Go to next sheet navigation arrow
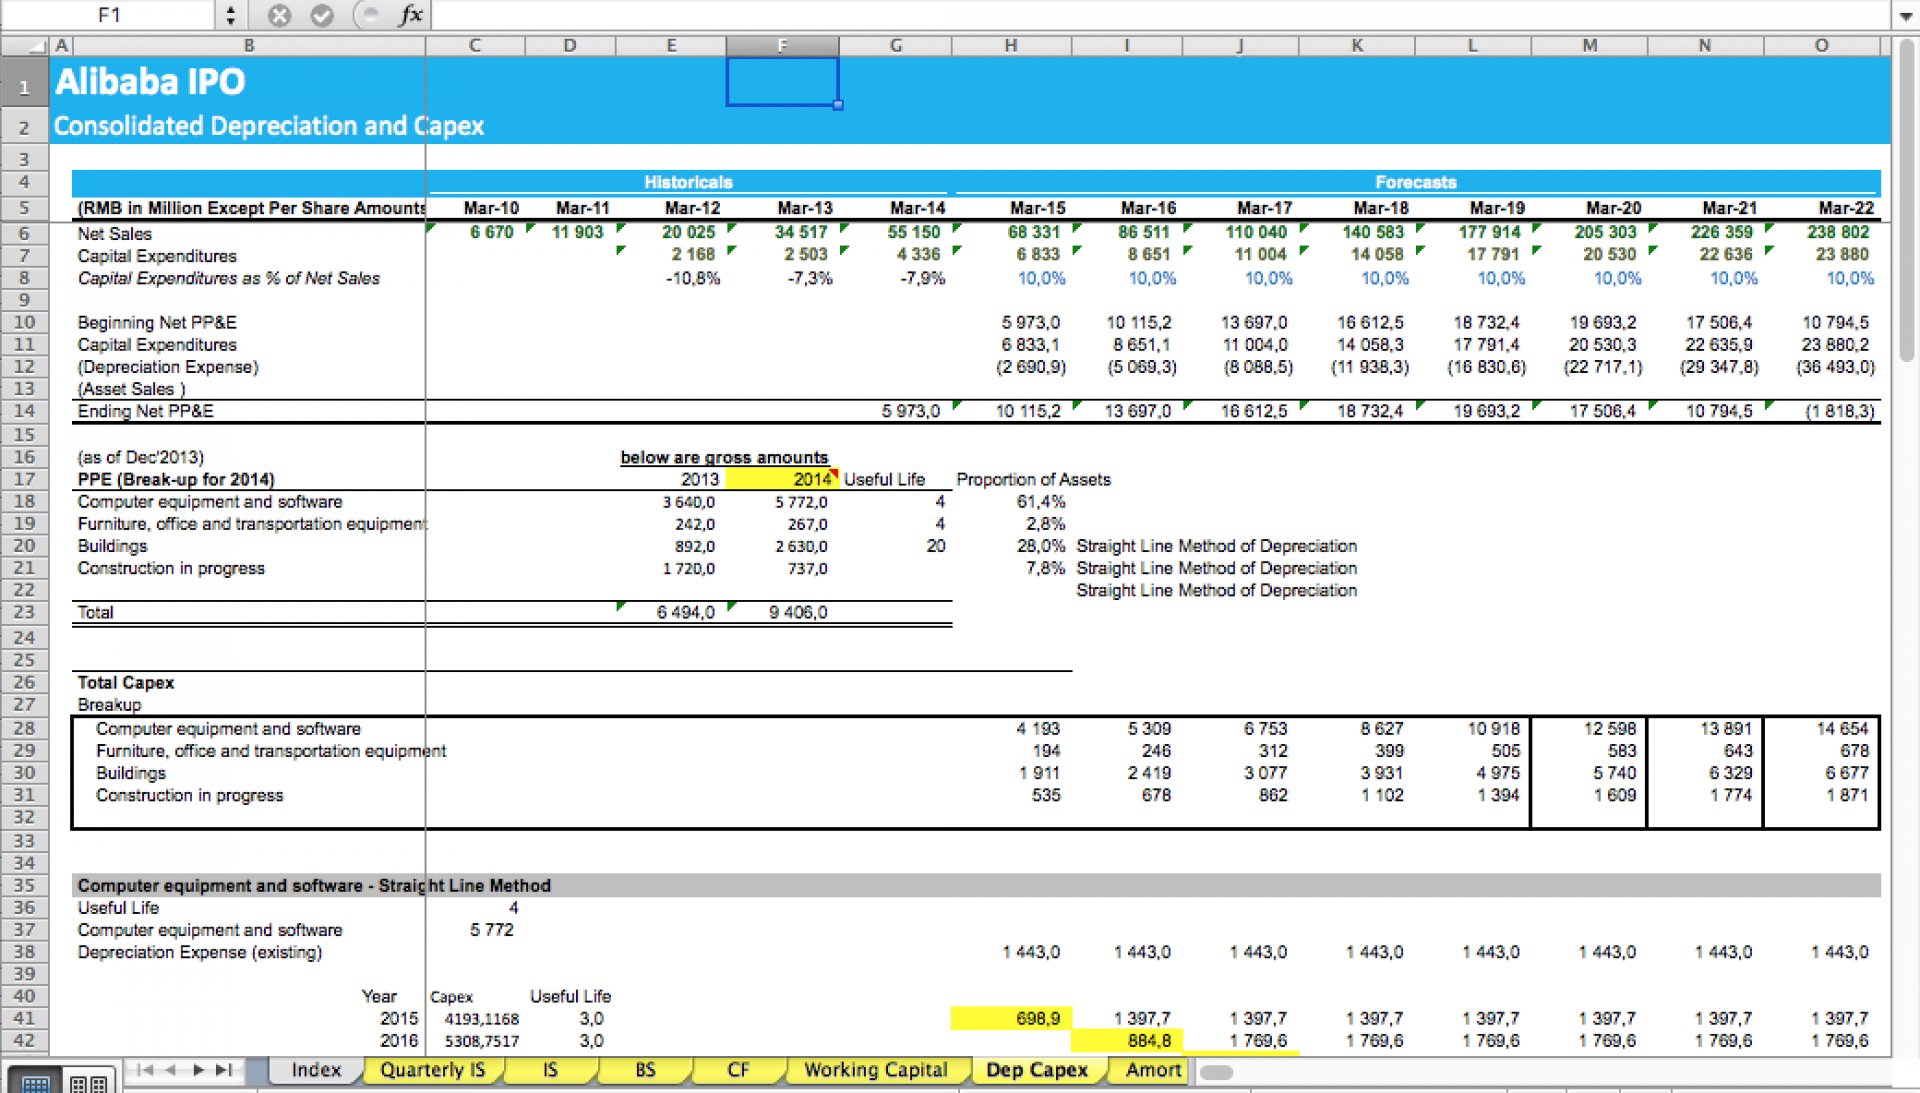Screen dimensions: 1920x1093 [198, 1070]
